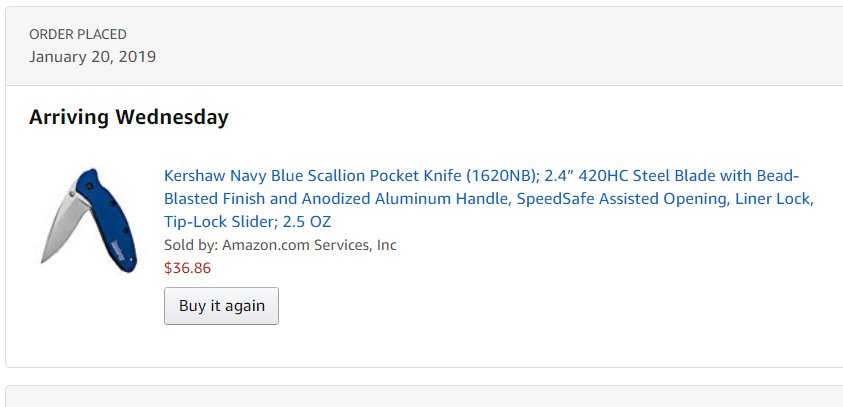Image resolution: width=843 pixels, height=407 pixels.
Task: Click the Arriving Wednesday heading
Action: click(128, 117)
